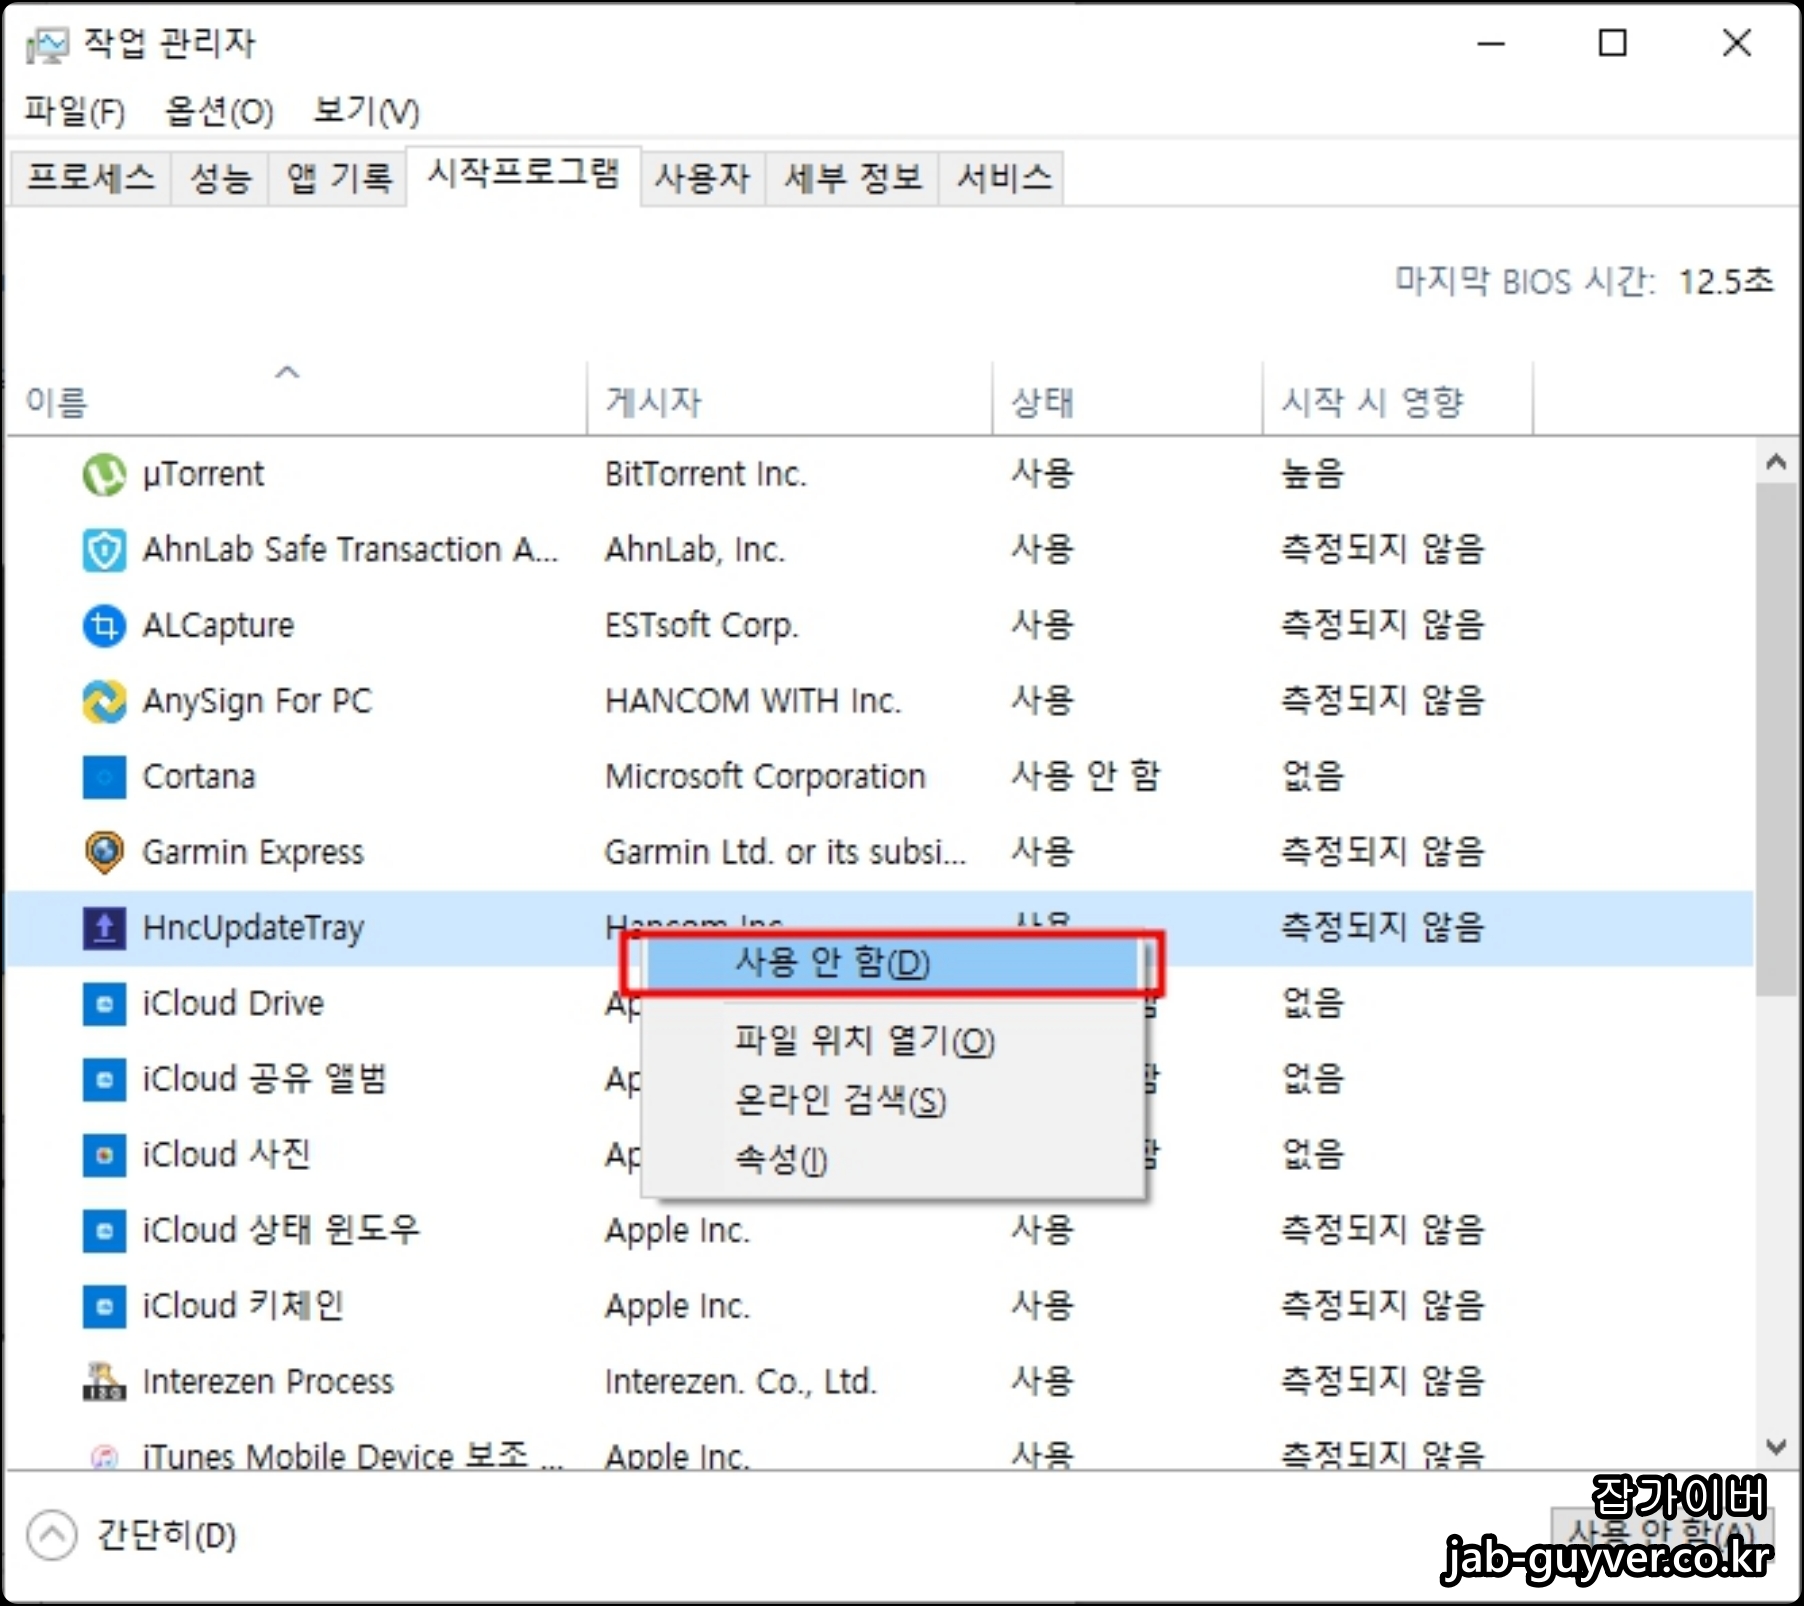Switch to the 프로세스 tab
Viewport: 1804px width, 1606px height.
coord(91,178)
